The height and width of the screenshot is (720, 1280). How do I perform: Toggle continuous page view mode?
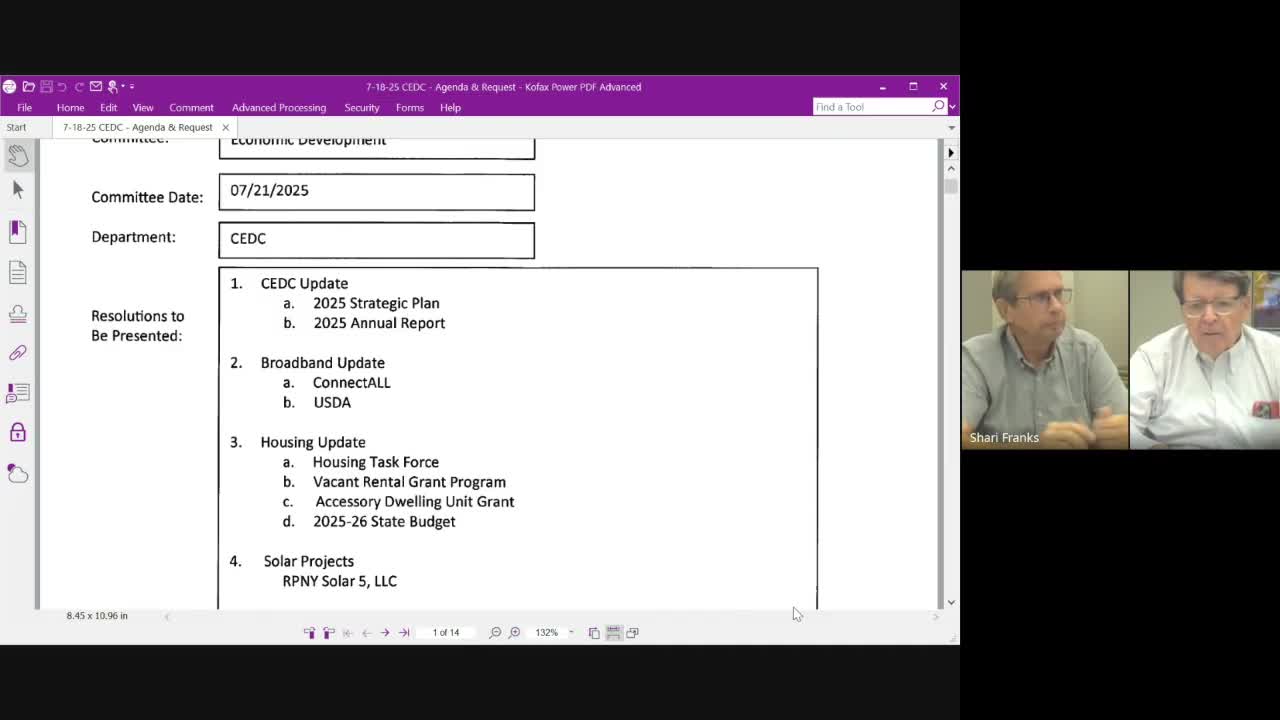(x=613, y=632)
